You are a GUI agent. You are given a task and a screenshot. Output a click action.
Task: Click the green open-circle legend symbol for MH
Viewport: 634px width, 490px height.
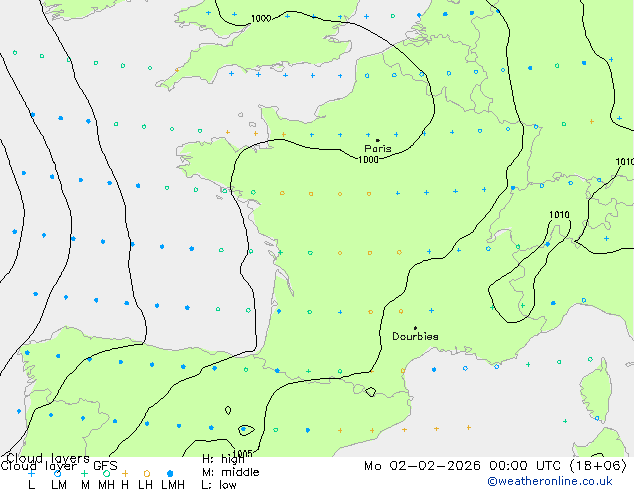[x=106, y=473]
